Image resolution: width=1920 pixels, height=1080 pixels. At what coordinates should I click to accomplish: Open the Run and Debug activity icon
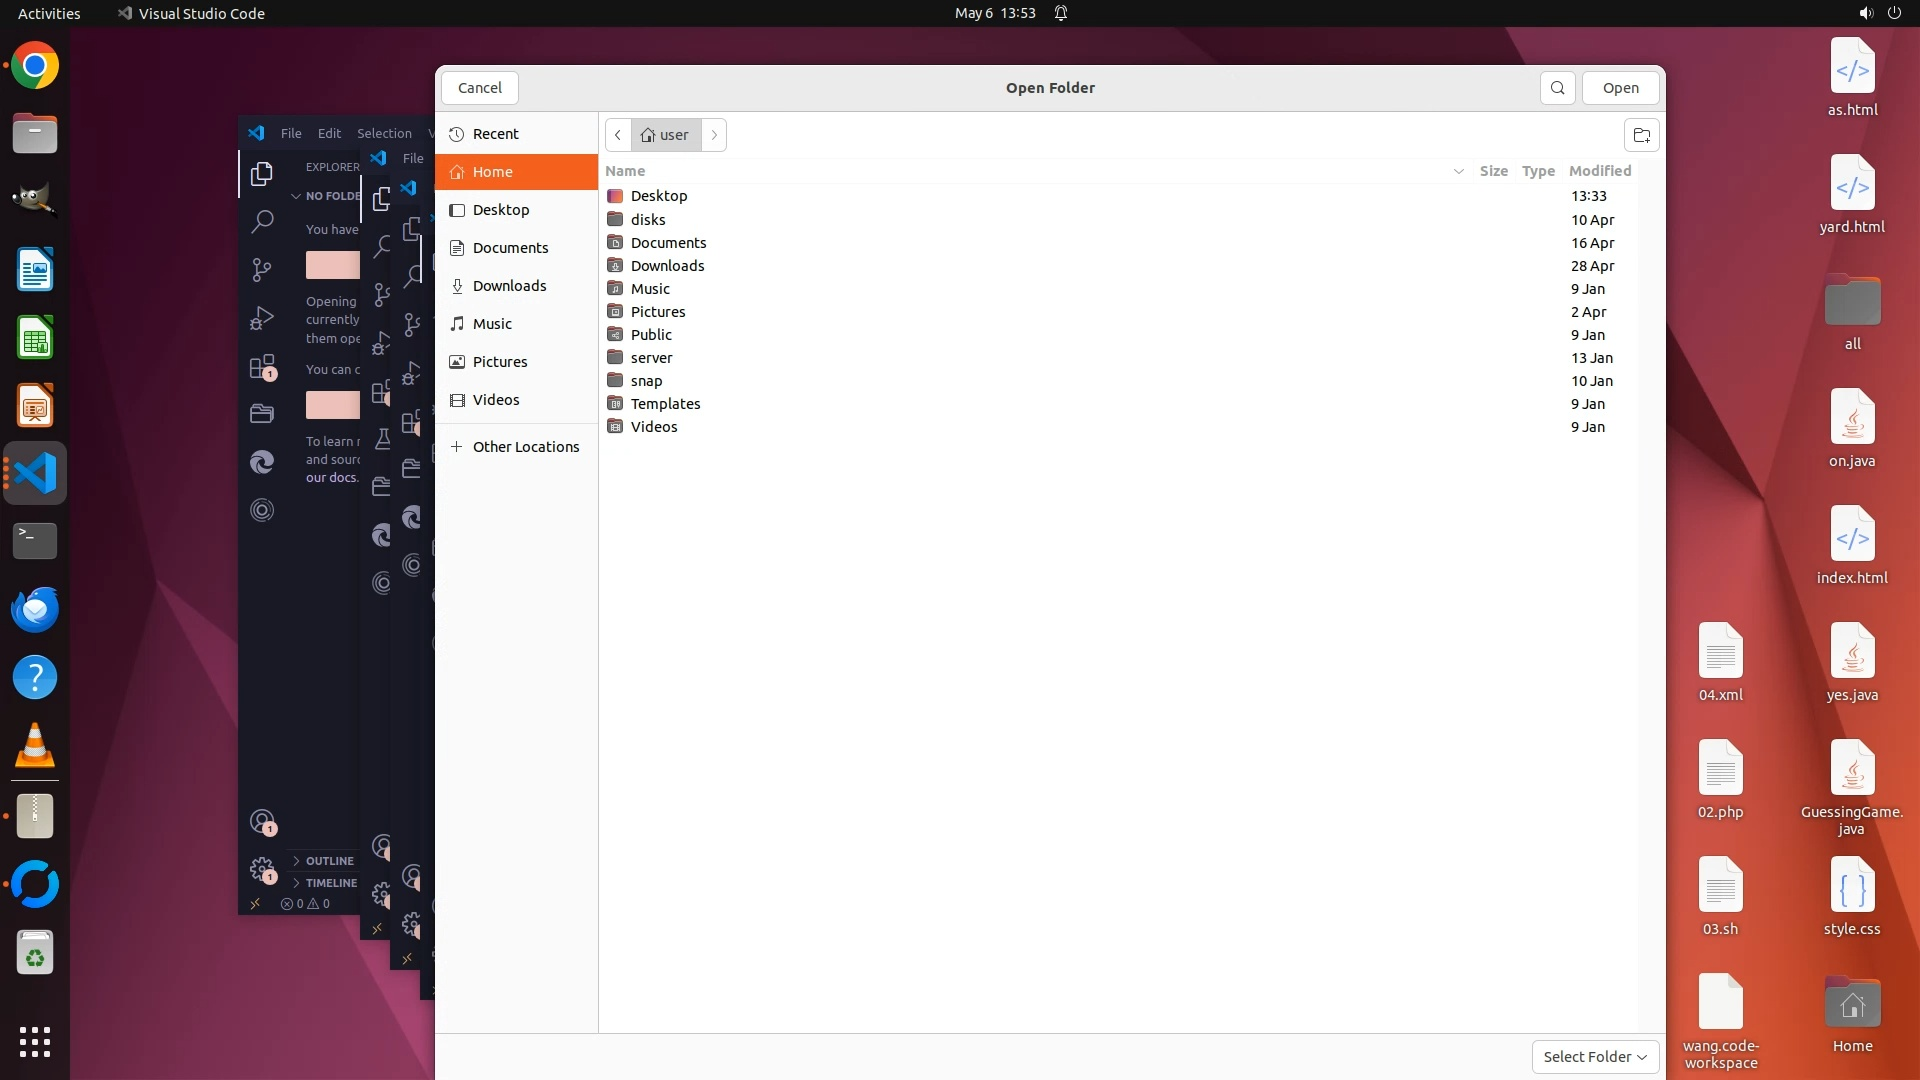pyautogui.click(x=262, y=318)
